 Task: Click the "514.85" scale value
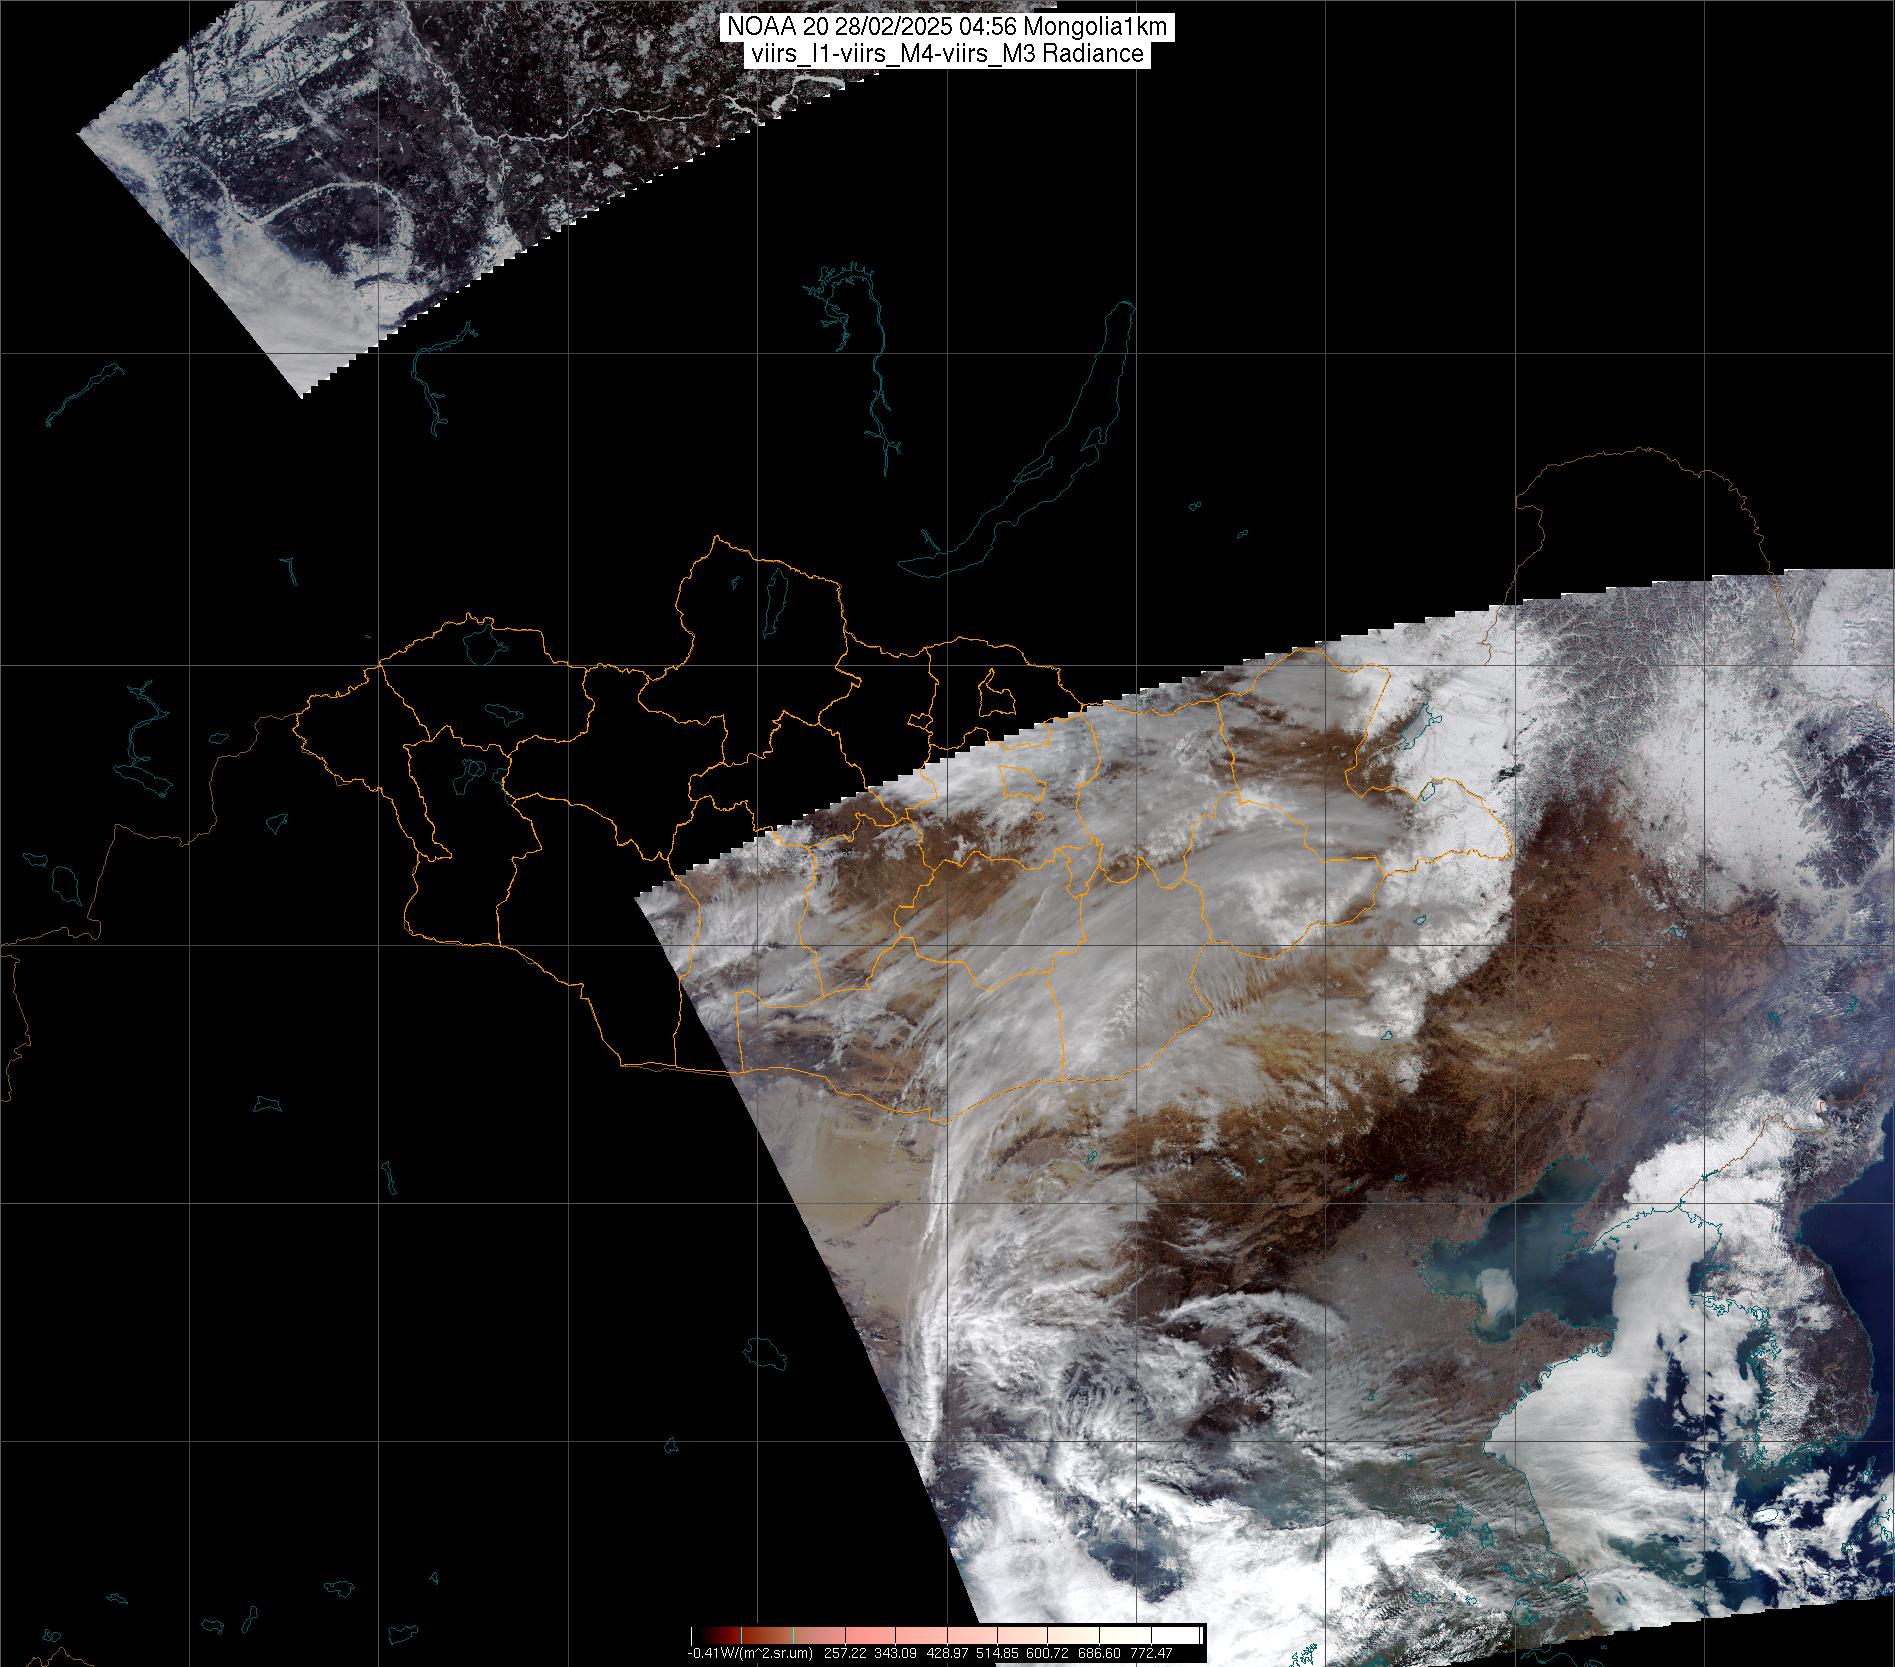997,1654
